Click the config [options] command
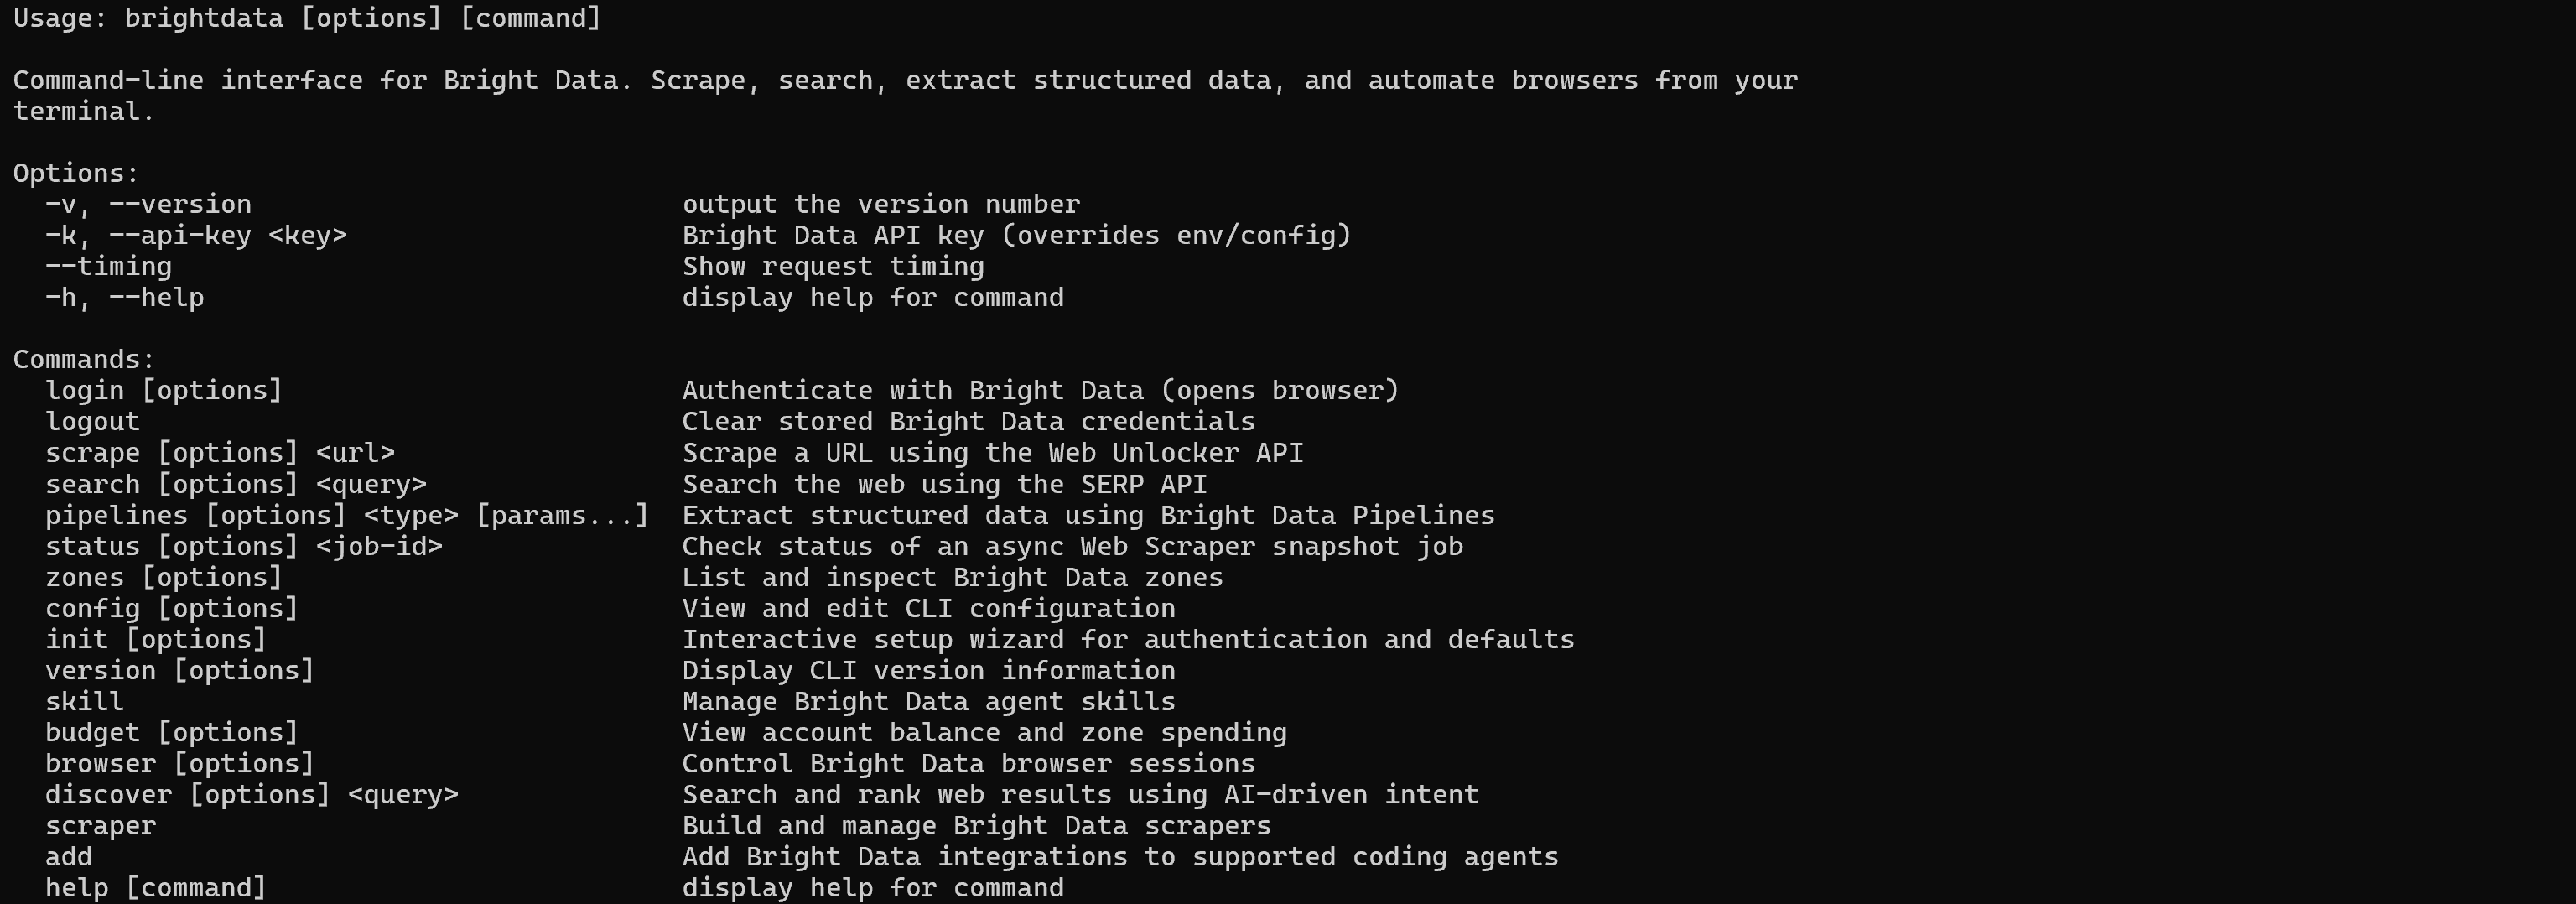The width and height of the screenshot is (2576, 904). (x=172, y=608)
